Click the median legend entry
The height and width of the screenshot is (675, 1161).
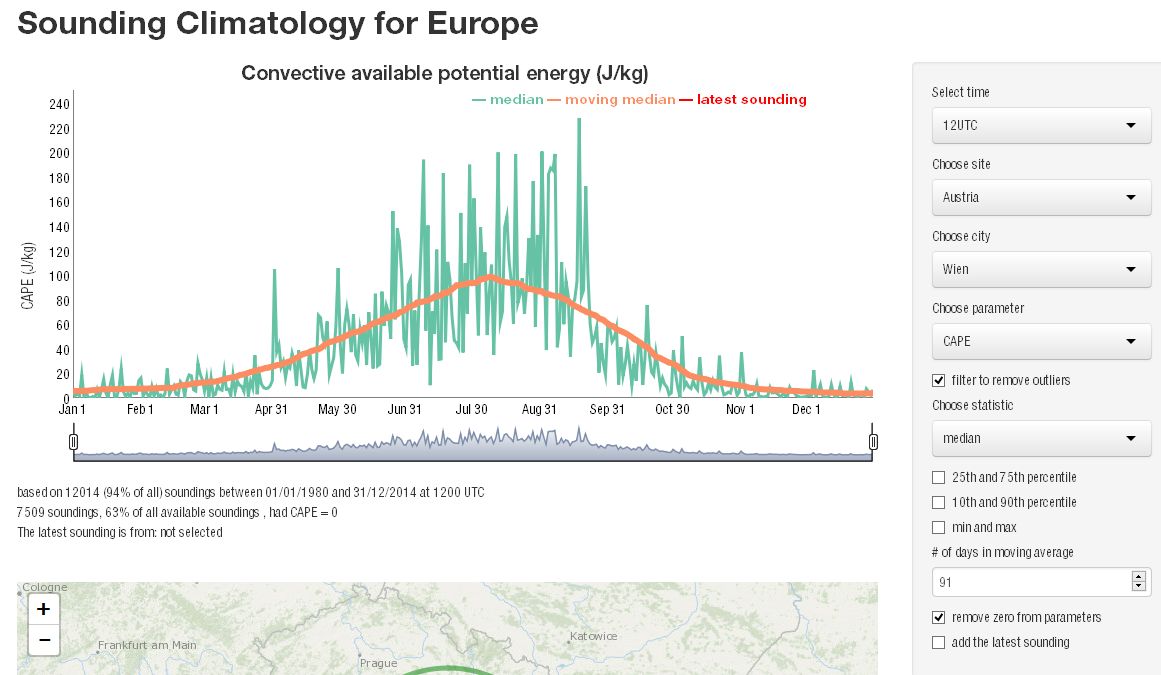[x=508, y=99]
